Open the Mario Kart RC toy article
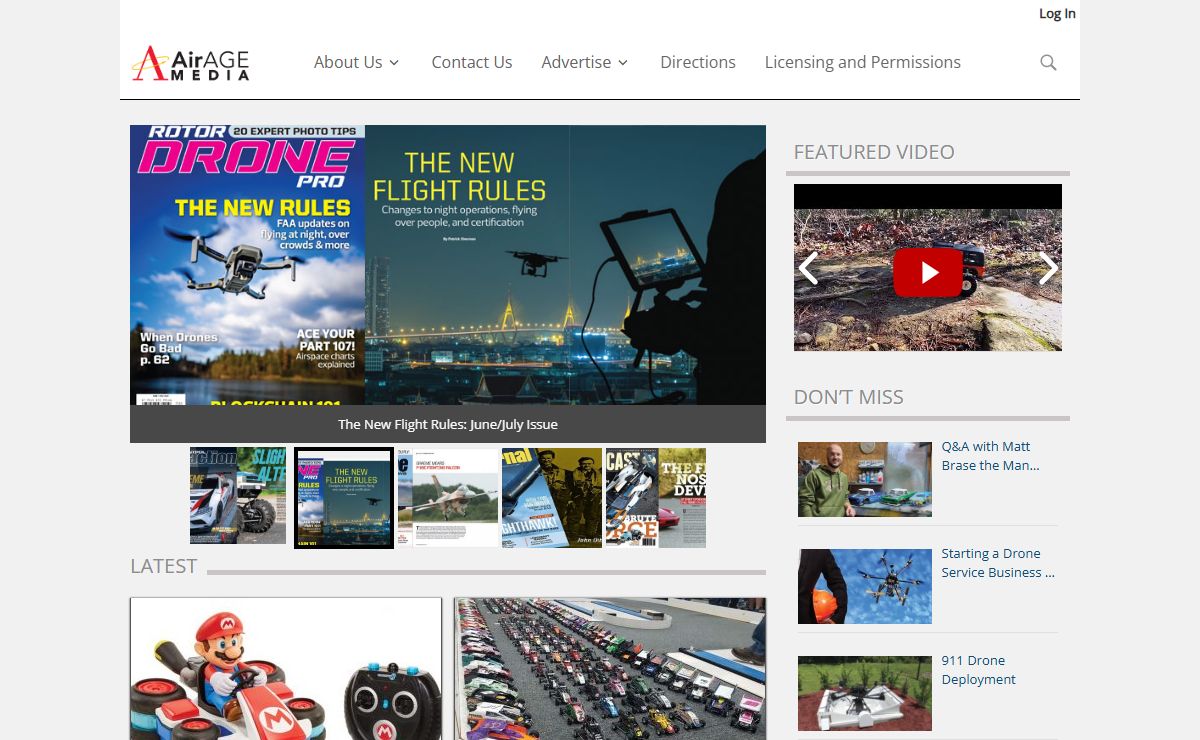 click(286, 669)
